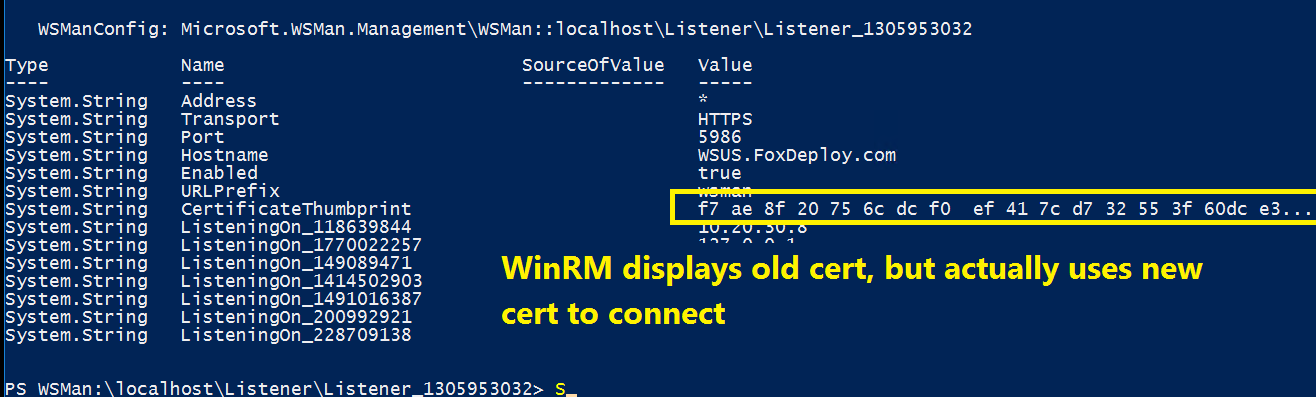Select the Port name entry
This screenshot has width=1316, height=397.
click(202, 137)
